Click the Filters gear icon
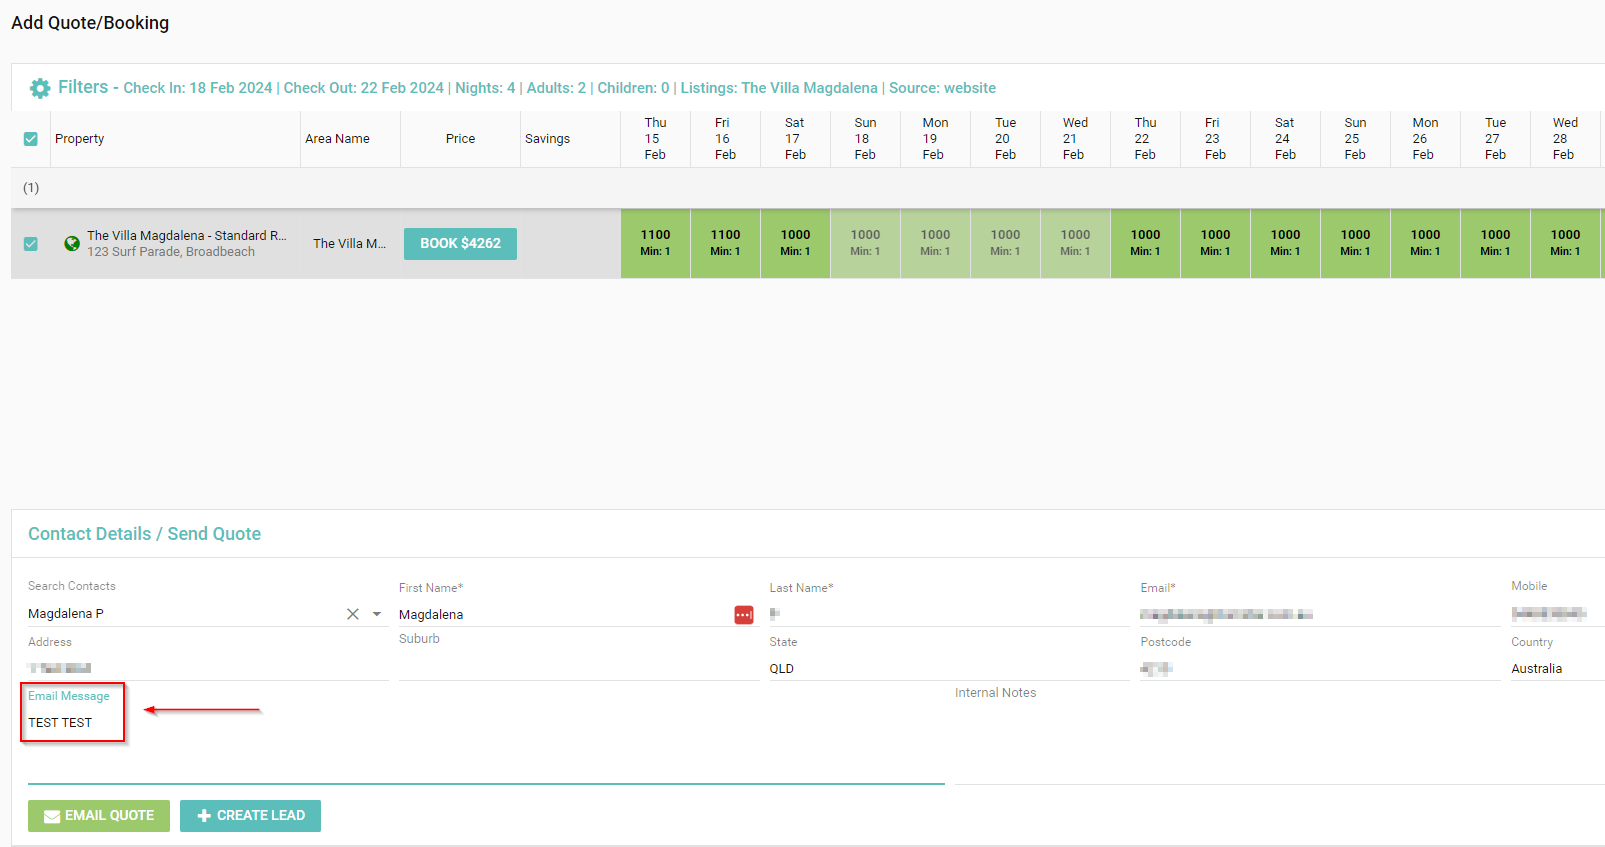1605x847 pixels. pos(39,88)
